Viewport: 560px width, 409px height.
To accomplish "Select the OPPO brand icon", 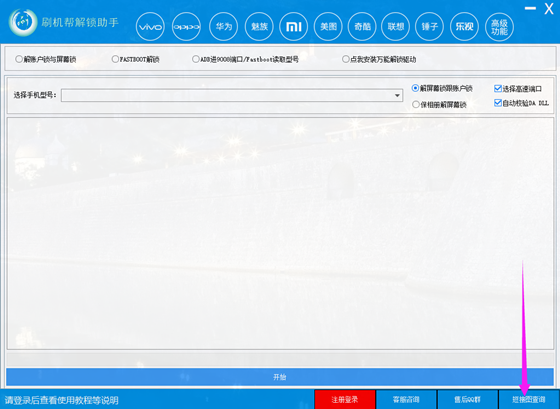I will 186,27.
